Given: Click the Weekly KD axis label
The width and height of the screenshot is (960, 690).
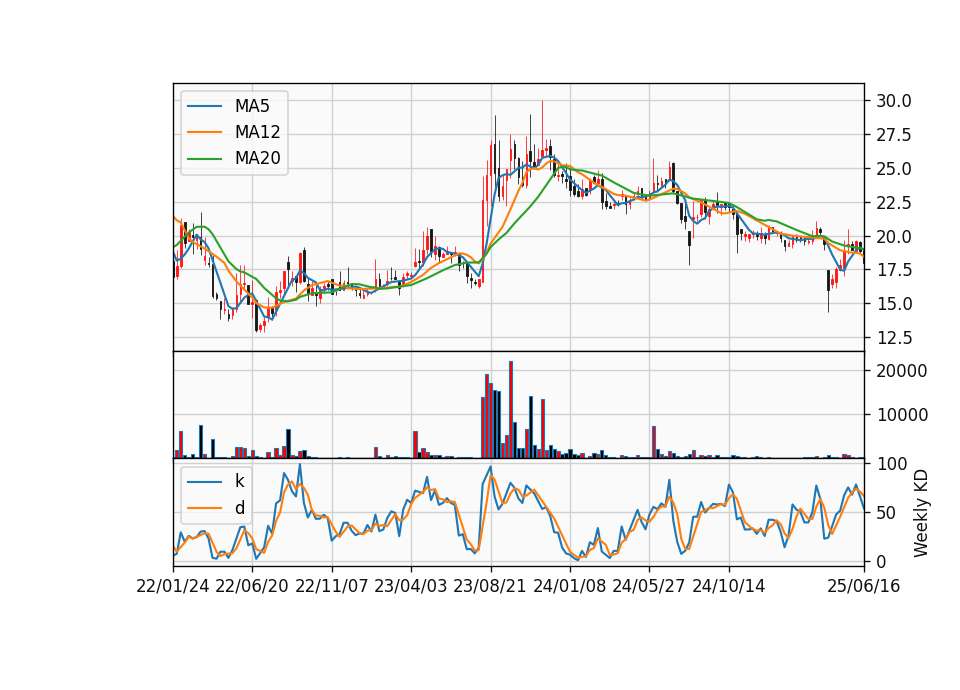Looking at the screenshot, I should [x=921, y=513].
